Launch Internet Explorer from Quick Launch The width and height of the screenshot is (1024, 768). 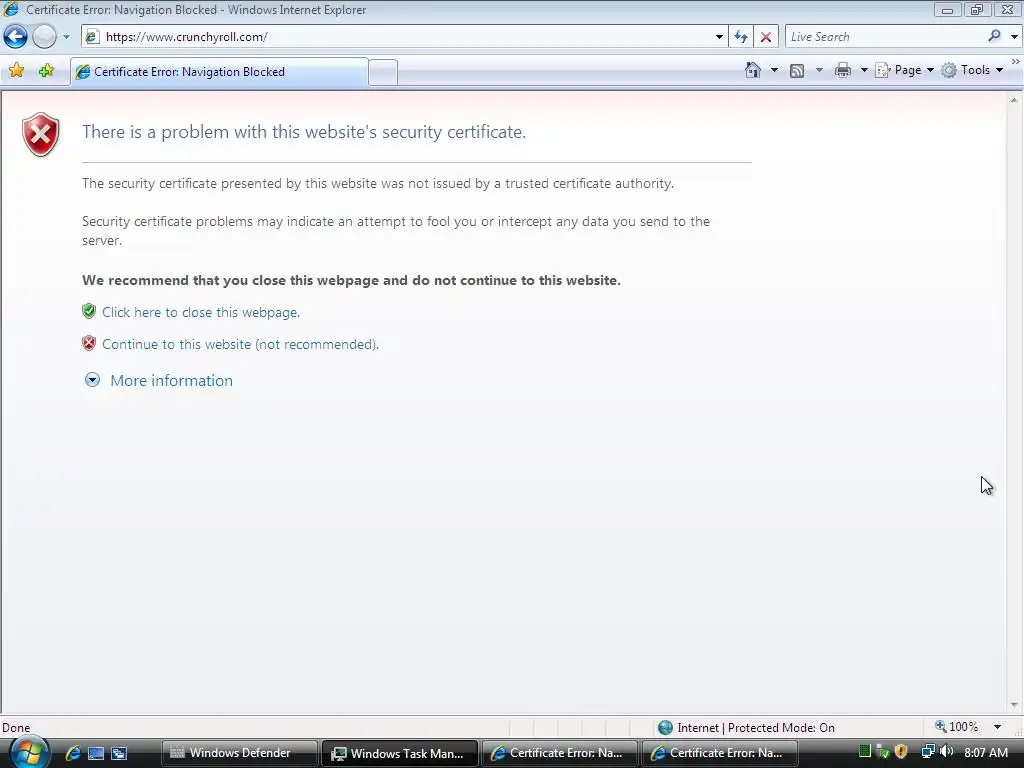[72, 753]
